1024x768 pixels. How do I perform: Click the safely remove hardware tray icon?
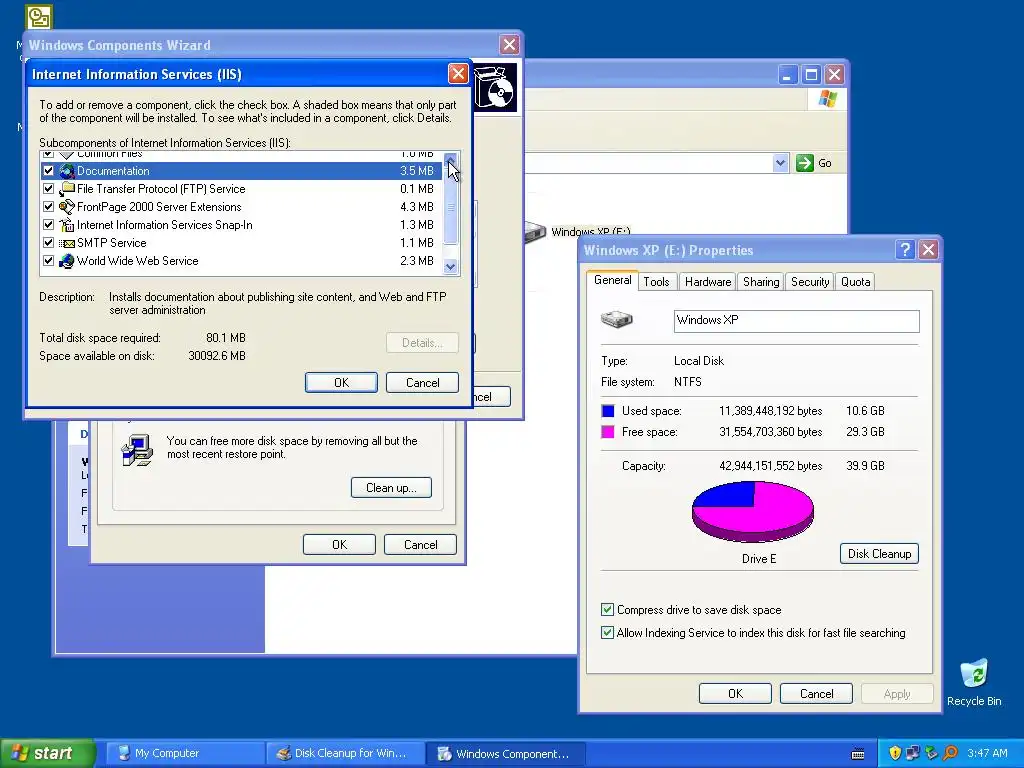click(x=932, y=753)
